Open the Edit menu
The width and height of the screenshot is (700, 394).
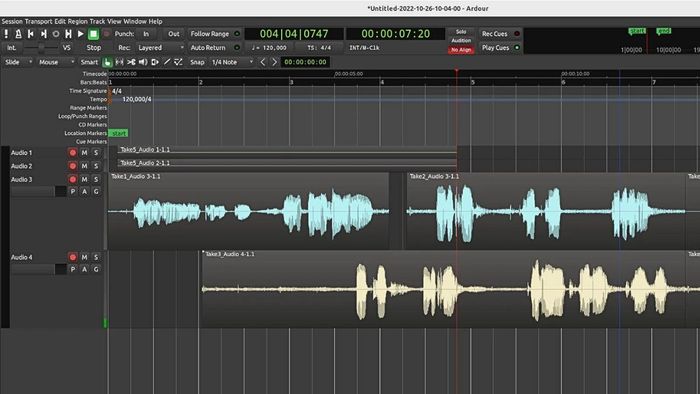[60, 21]
